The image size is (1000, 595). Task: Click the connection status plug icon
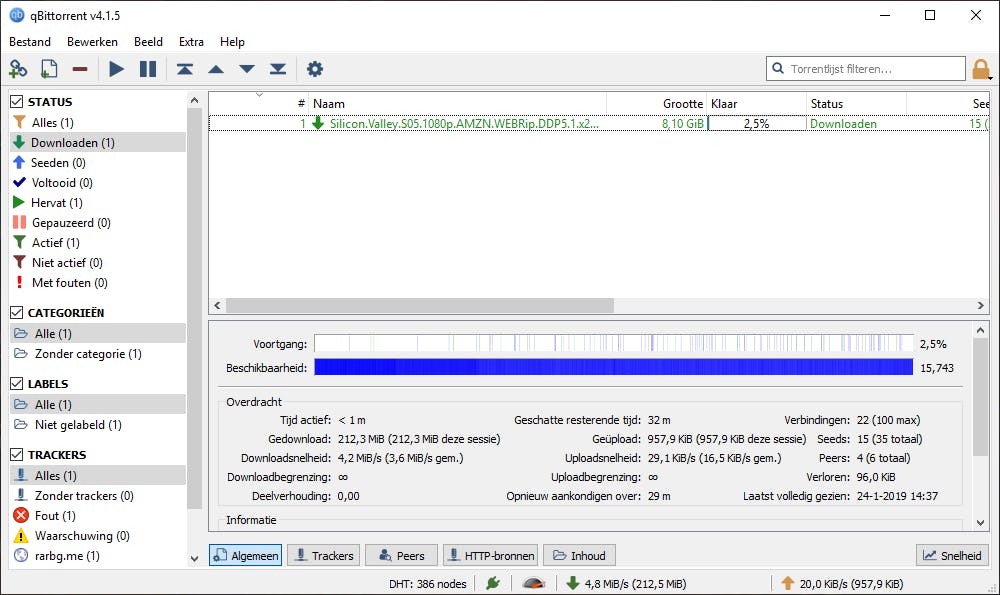[492, 583]
